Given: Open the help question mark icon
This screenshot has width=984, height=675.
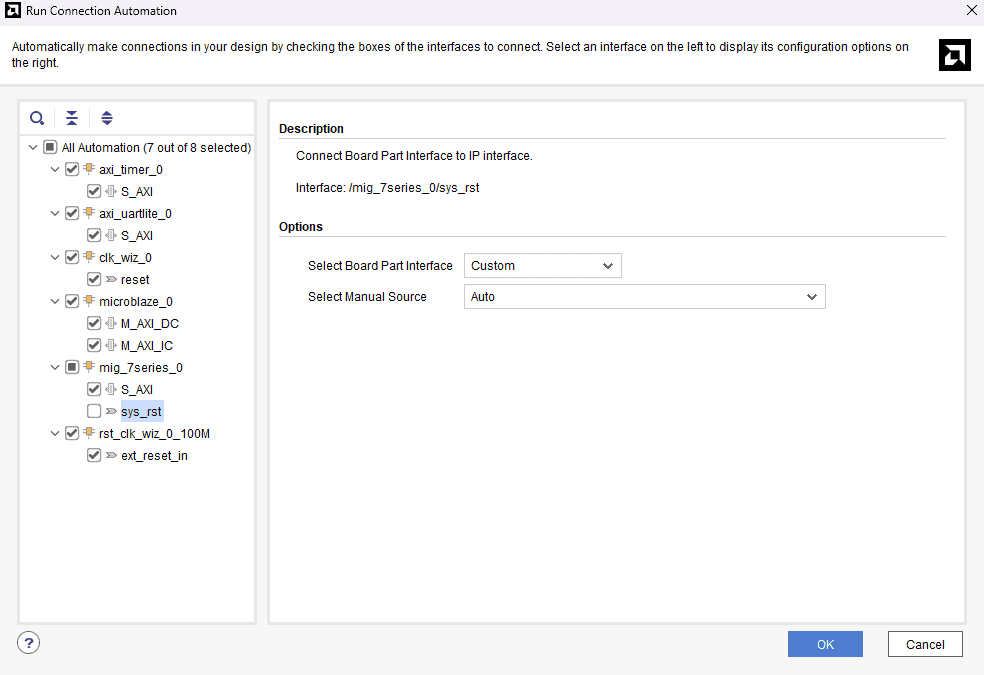Looking at the screenshot, I should tap(29, 643).
